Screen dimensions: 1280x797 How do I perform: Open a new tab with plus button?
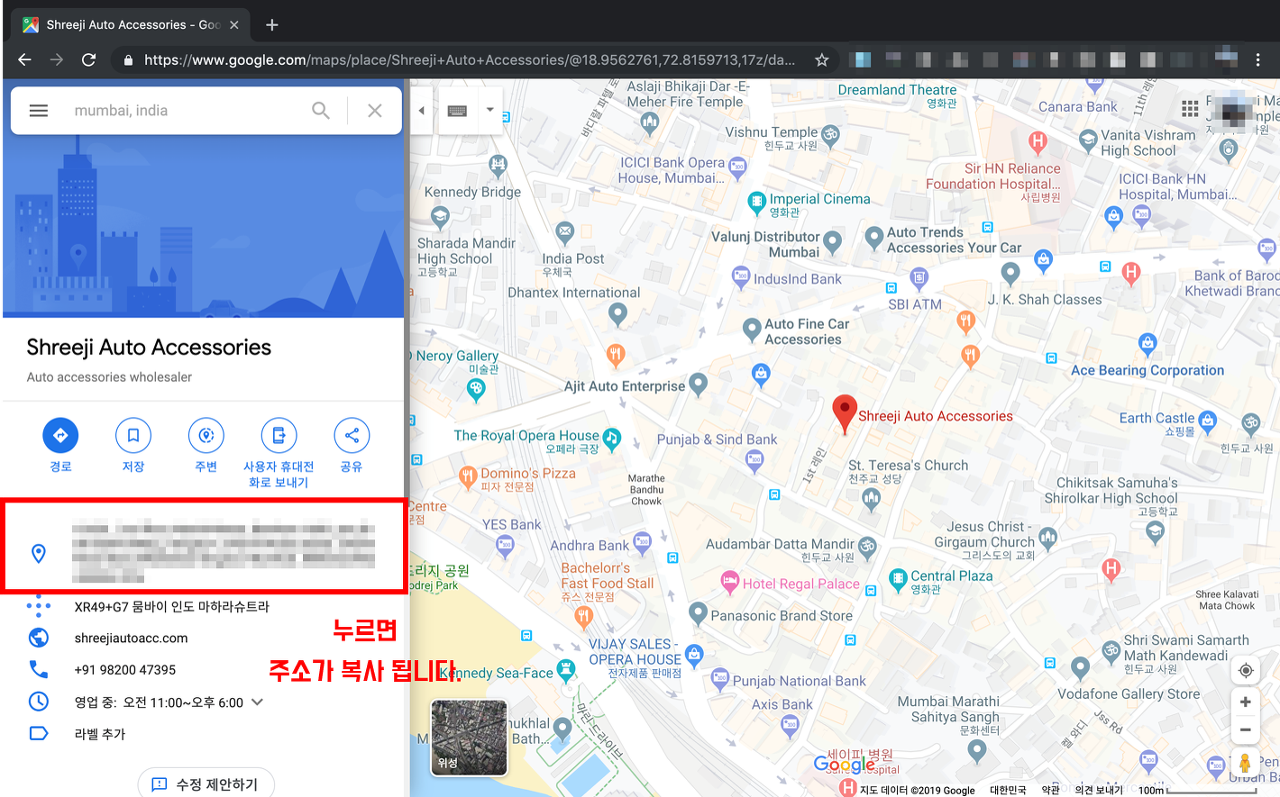click(x=272, y=25)
